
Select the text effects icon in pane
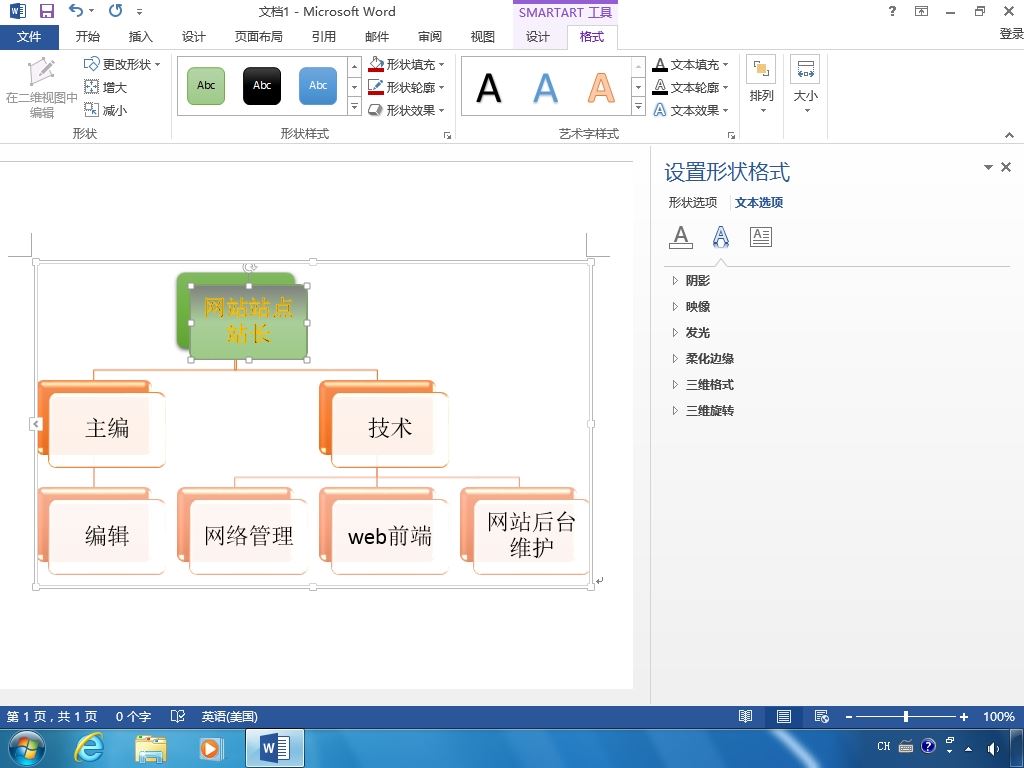[720, 236]
